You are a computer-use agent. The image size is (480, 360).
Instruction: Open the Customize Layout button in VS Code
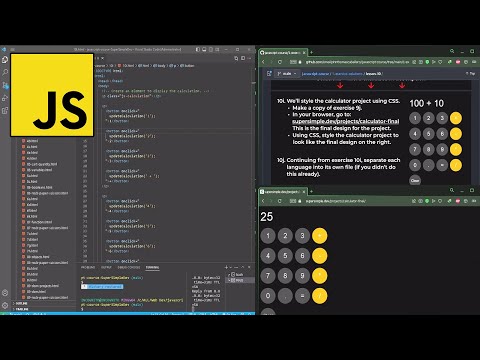[x=217, y=50]
